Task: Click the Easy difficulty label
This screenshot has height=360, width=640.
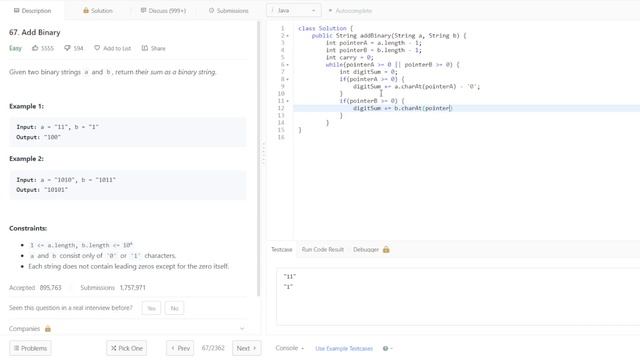Action: click(15, 48)
